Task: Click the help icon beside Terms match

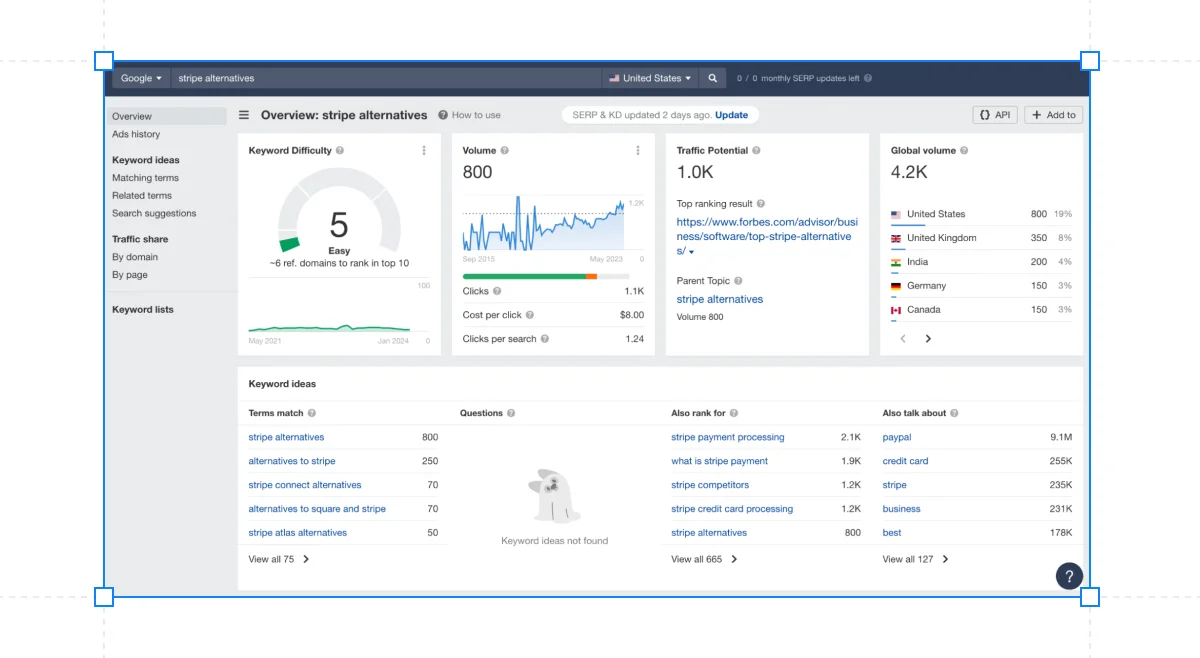Action: 312,413
